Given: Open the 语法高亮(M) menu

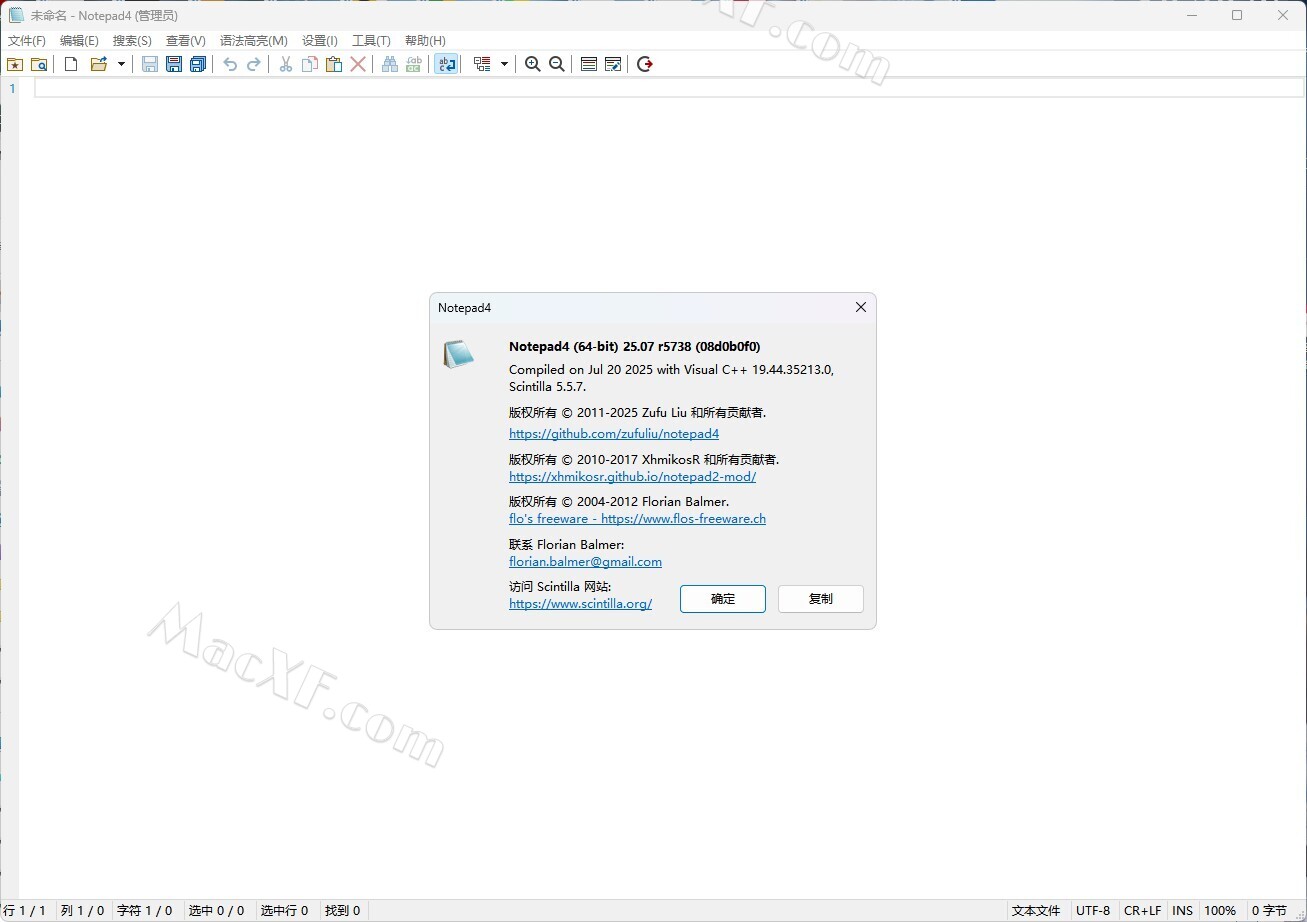Looking at the screenshot, I should tap(254, 41).
